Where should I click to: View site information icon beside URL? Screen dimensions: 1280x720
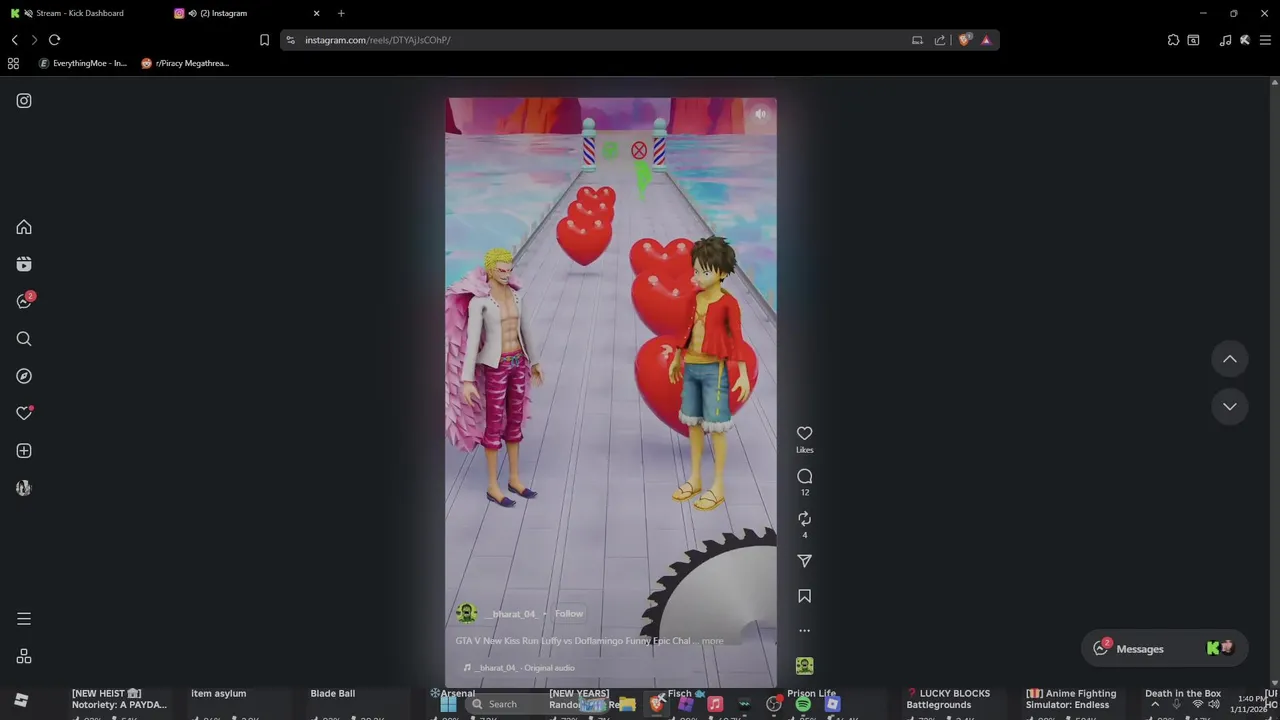(x=290, y=40)
